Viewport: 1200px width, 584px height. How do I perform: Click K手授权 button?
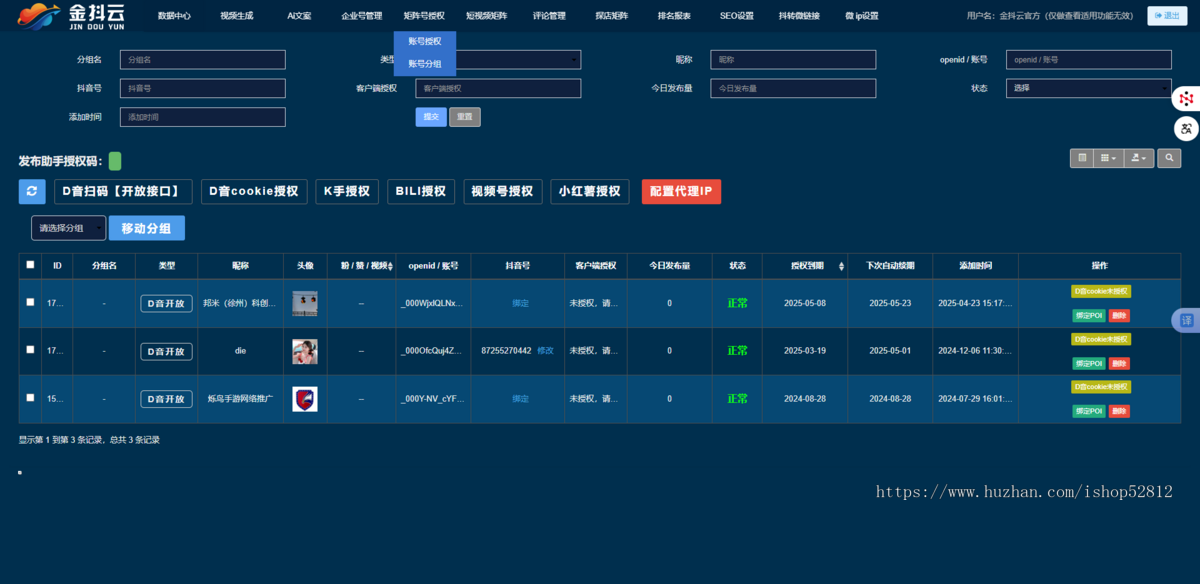(347, 191)
